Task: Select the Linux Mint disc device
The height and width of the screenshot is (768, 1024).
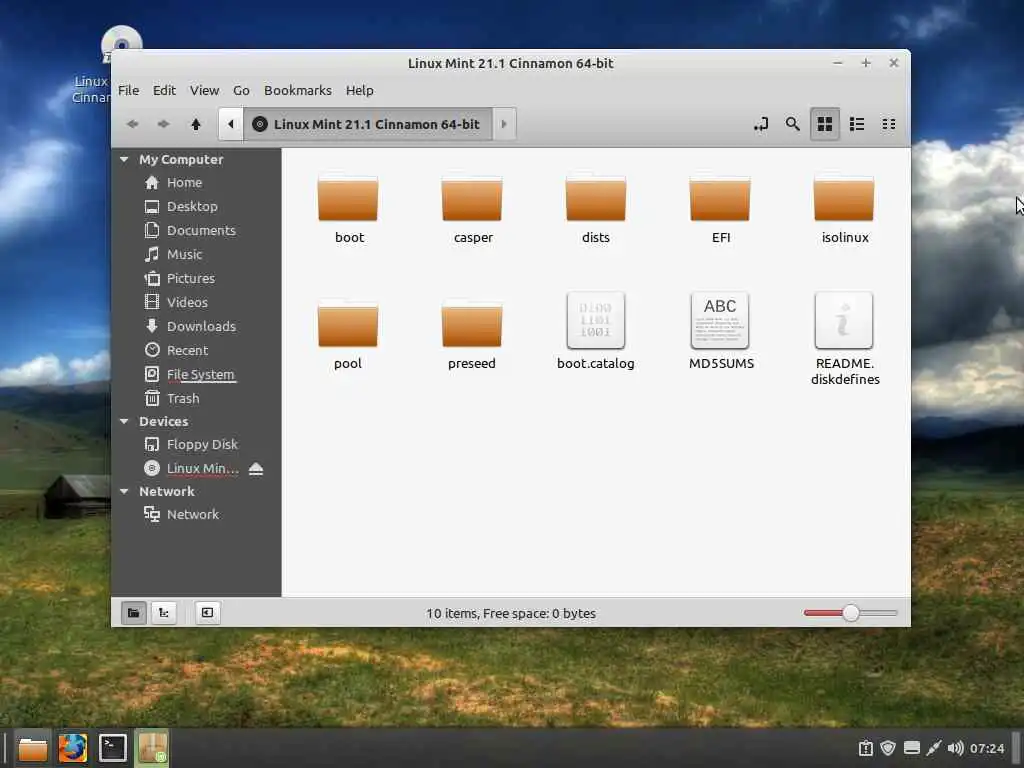Action: coord(197,469)
